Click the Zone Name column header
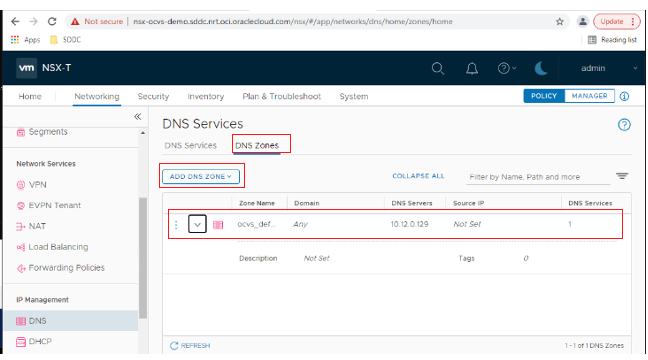Image resolution: width=648 pixels, height=360 pixels. 257,203
